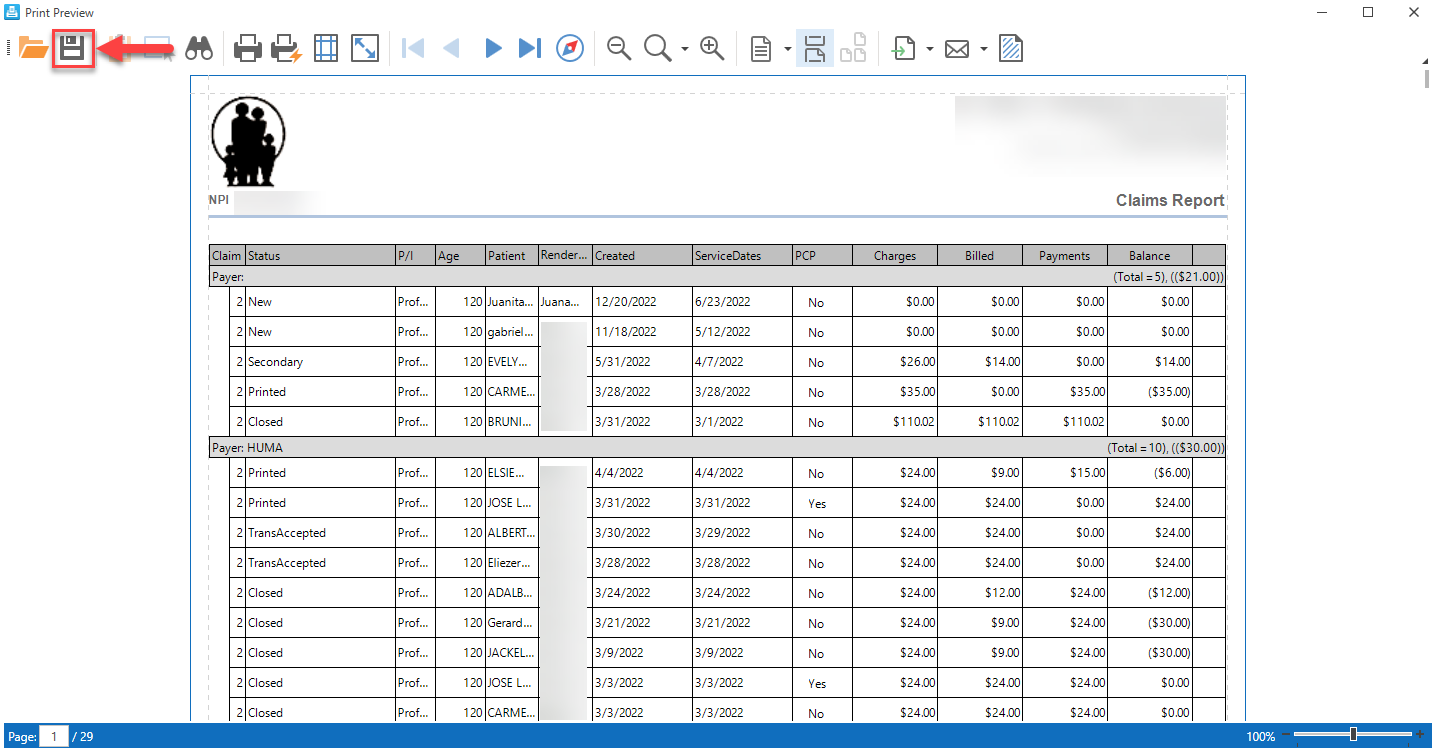Click the Page number input field
The width and height of the screenshot is (1436, 748).
coord(54,737)
